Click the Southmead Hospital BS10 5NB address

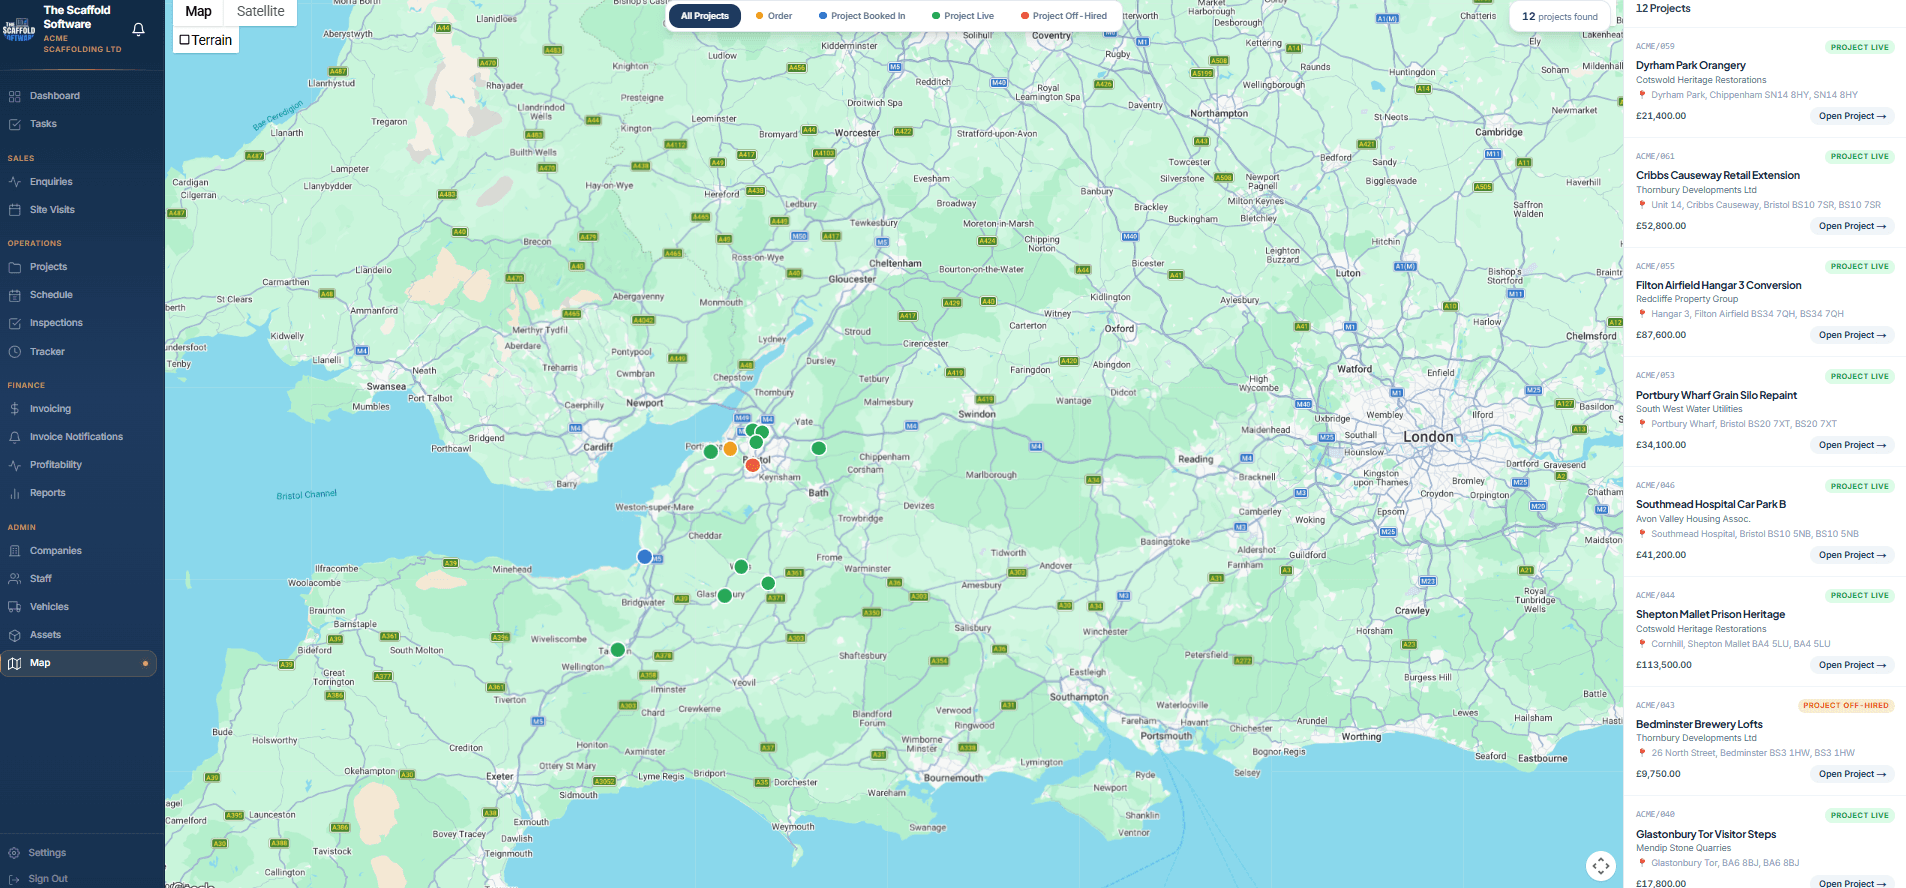(1755, 534)
